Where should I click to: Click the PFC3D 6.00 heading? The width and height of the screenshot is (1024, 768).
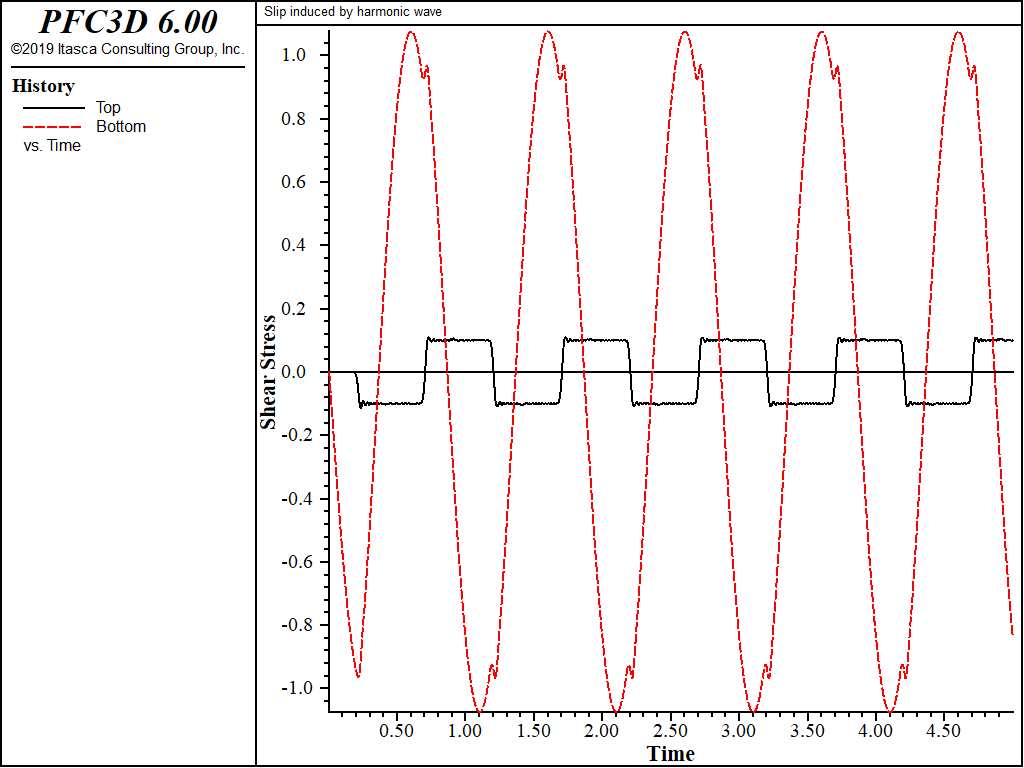(128, 22)
